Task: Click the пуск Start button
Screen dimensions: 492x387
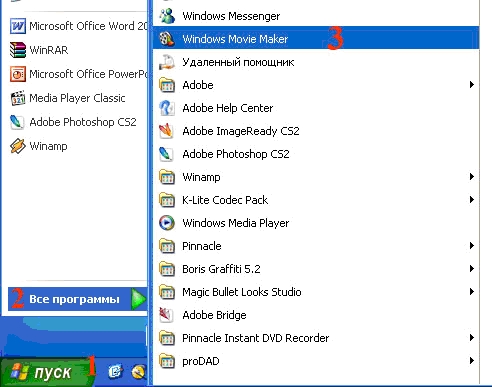Action: click(x=47, y=372)
